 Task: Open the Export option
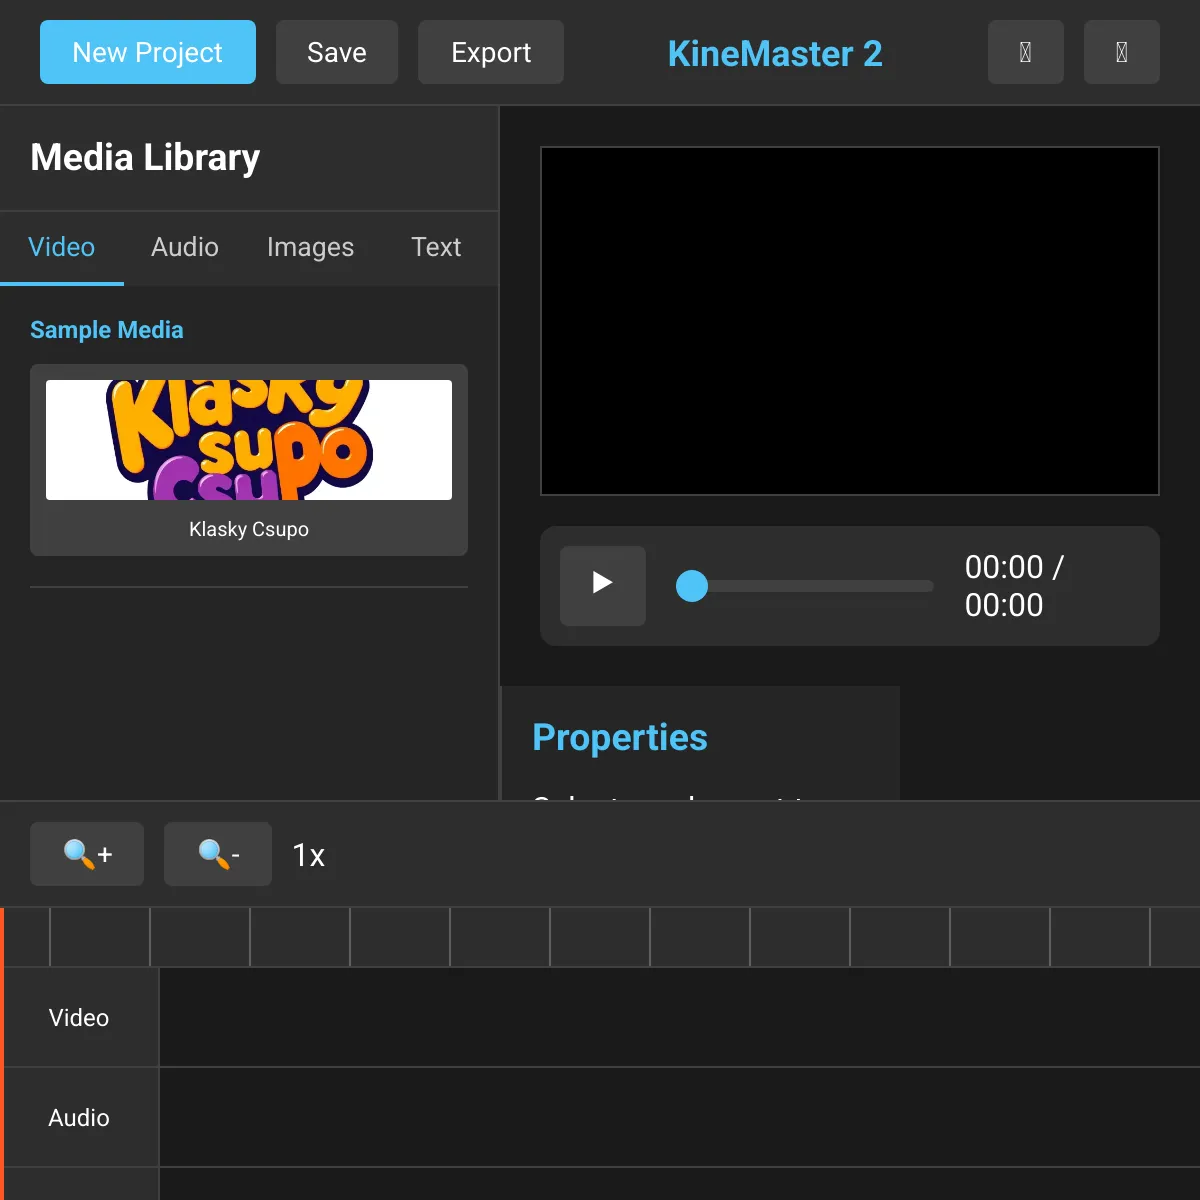(491, 52)
